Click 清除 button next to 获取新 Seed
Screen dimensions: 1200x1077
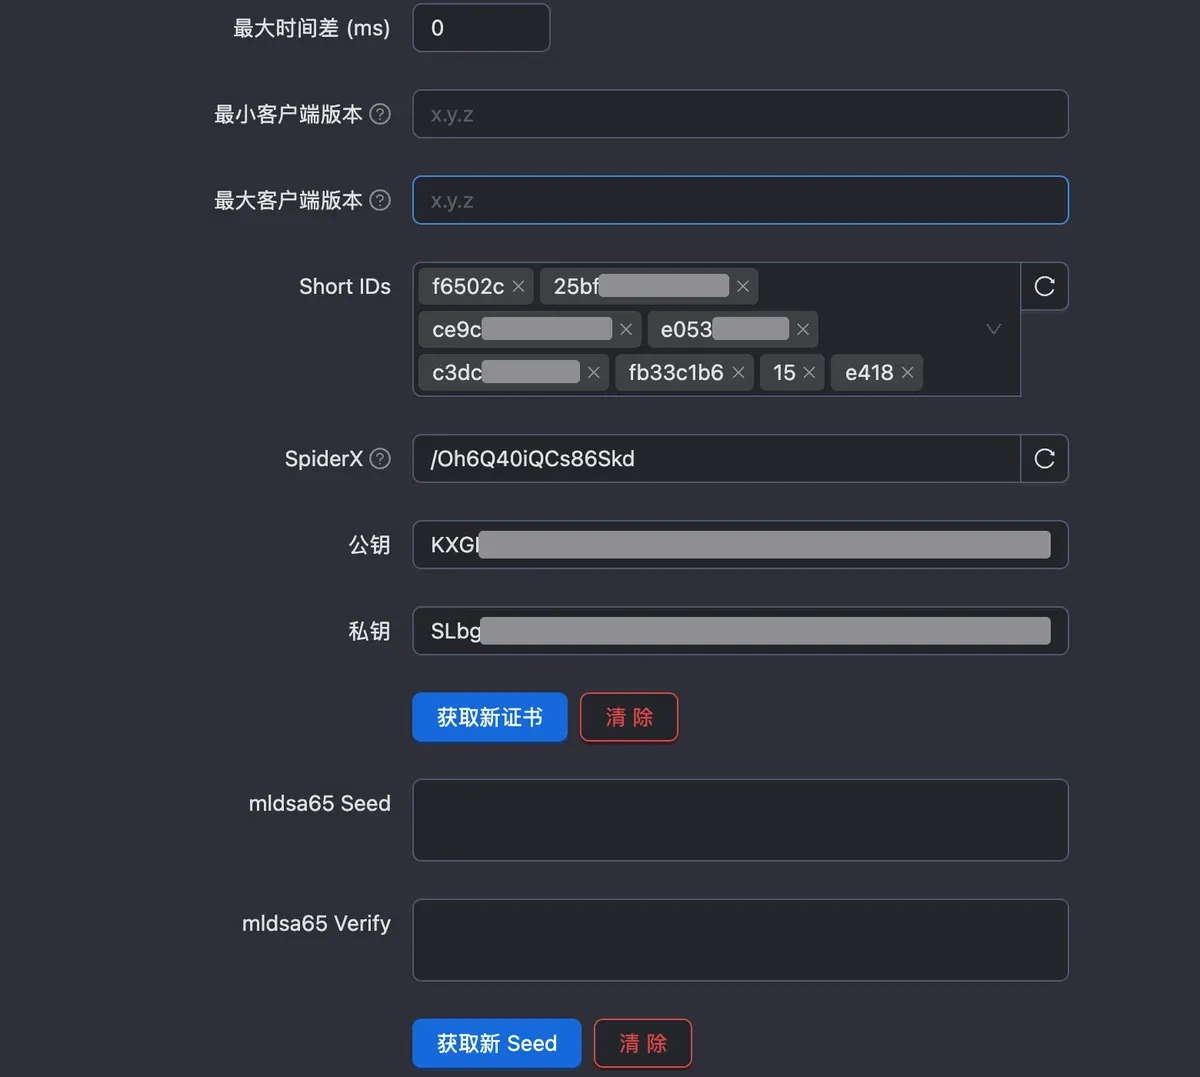click(x=643, y=1043)
